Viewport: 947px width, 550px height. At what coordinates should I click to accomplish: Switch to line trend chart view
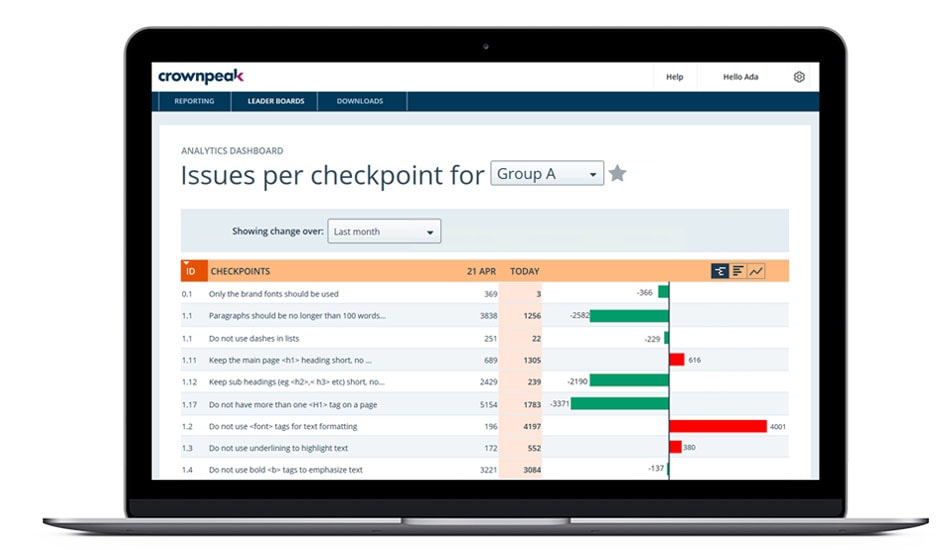click(x=756, y=271)
